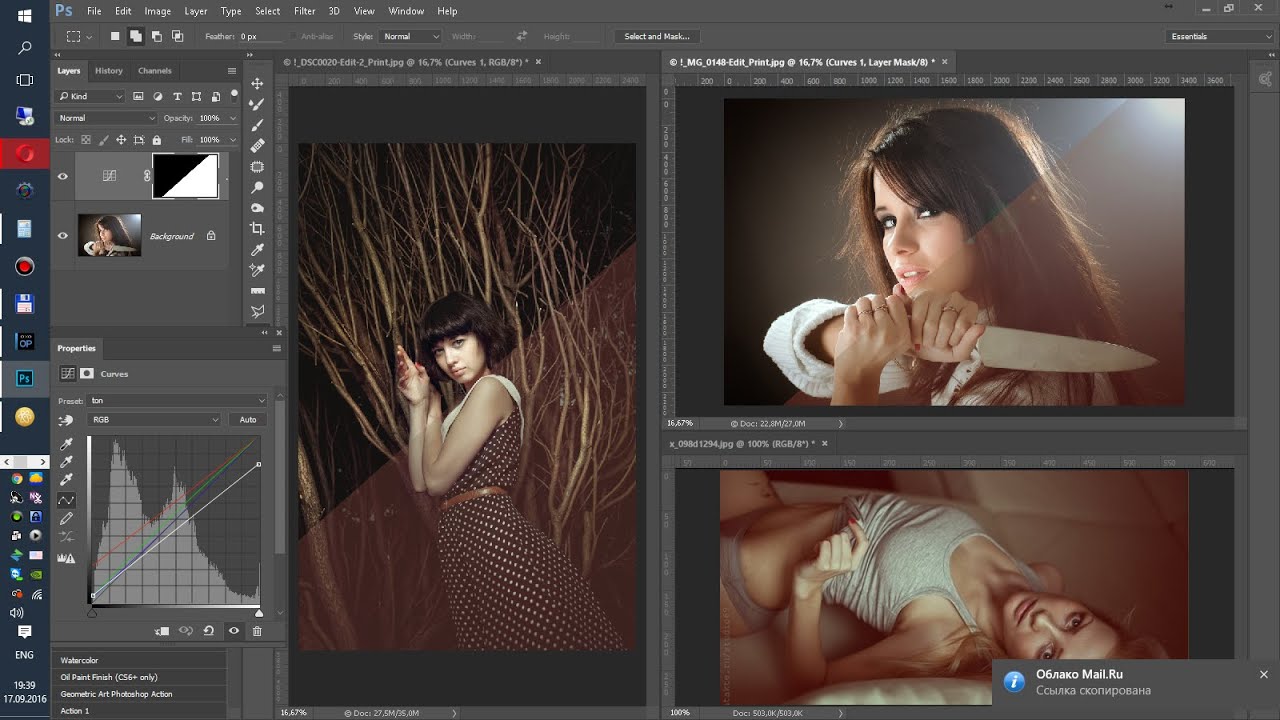The height and width of the screenshot is (720, 1280).
Task: Click the trash icon in Properties panel
Action: coord(257,631)
